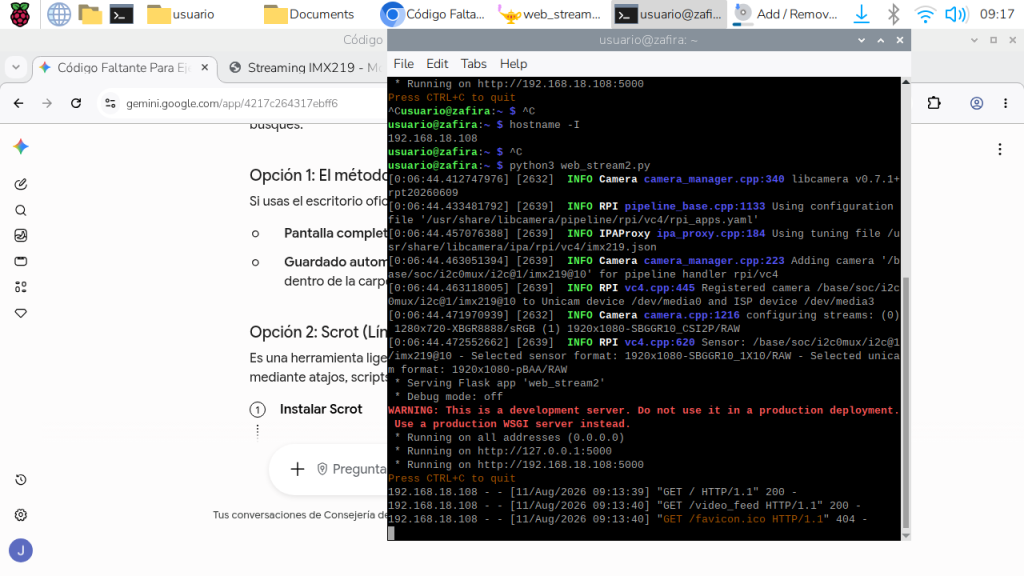Click the Gemini sparkle logo

(21, 146)
